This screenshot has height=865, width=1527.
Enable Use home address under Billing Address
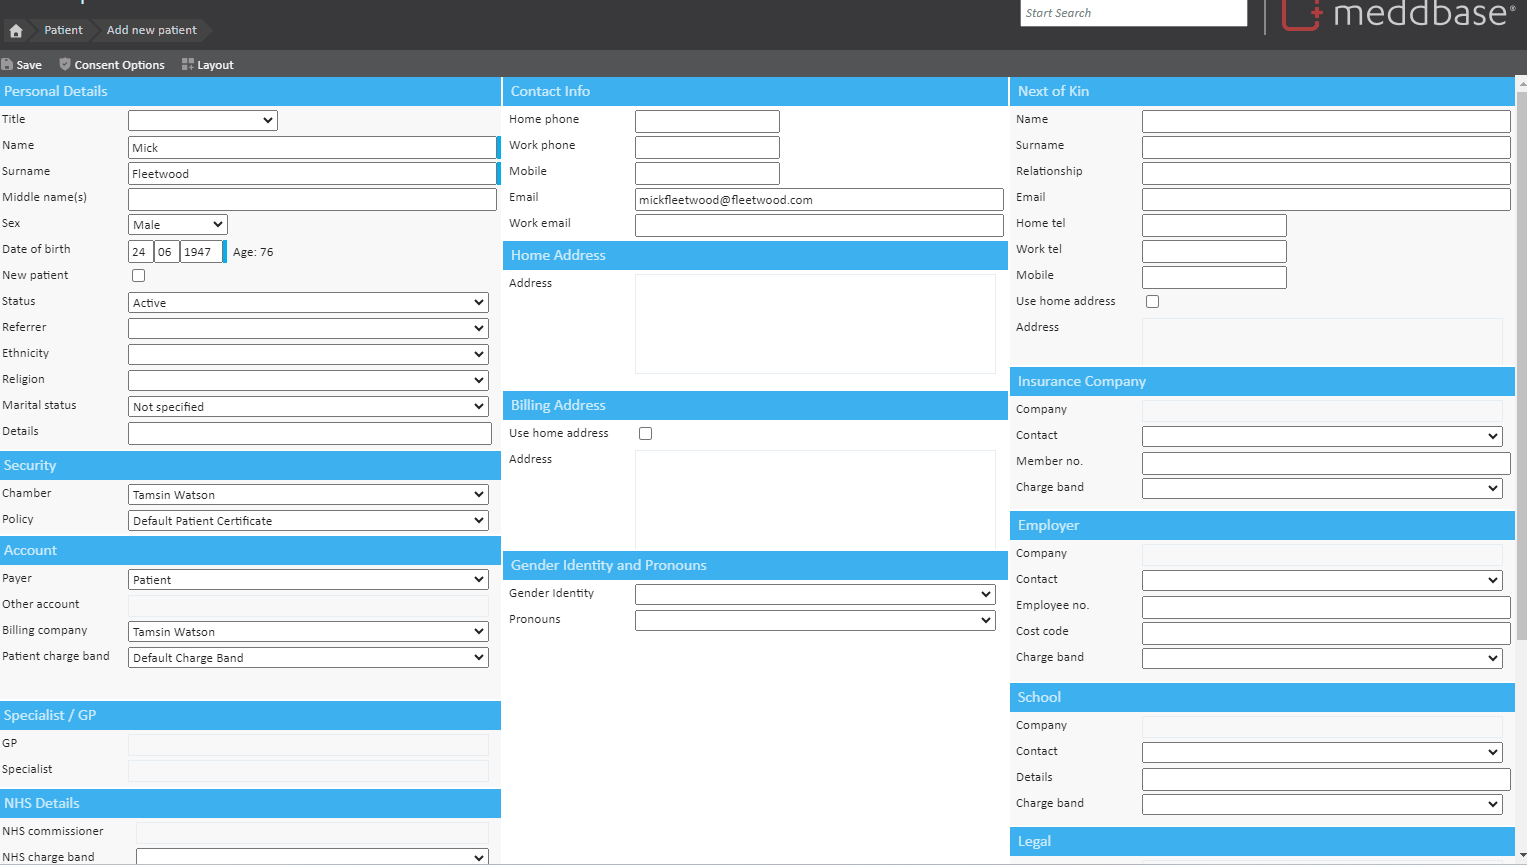click(x=645, y=434)
